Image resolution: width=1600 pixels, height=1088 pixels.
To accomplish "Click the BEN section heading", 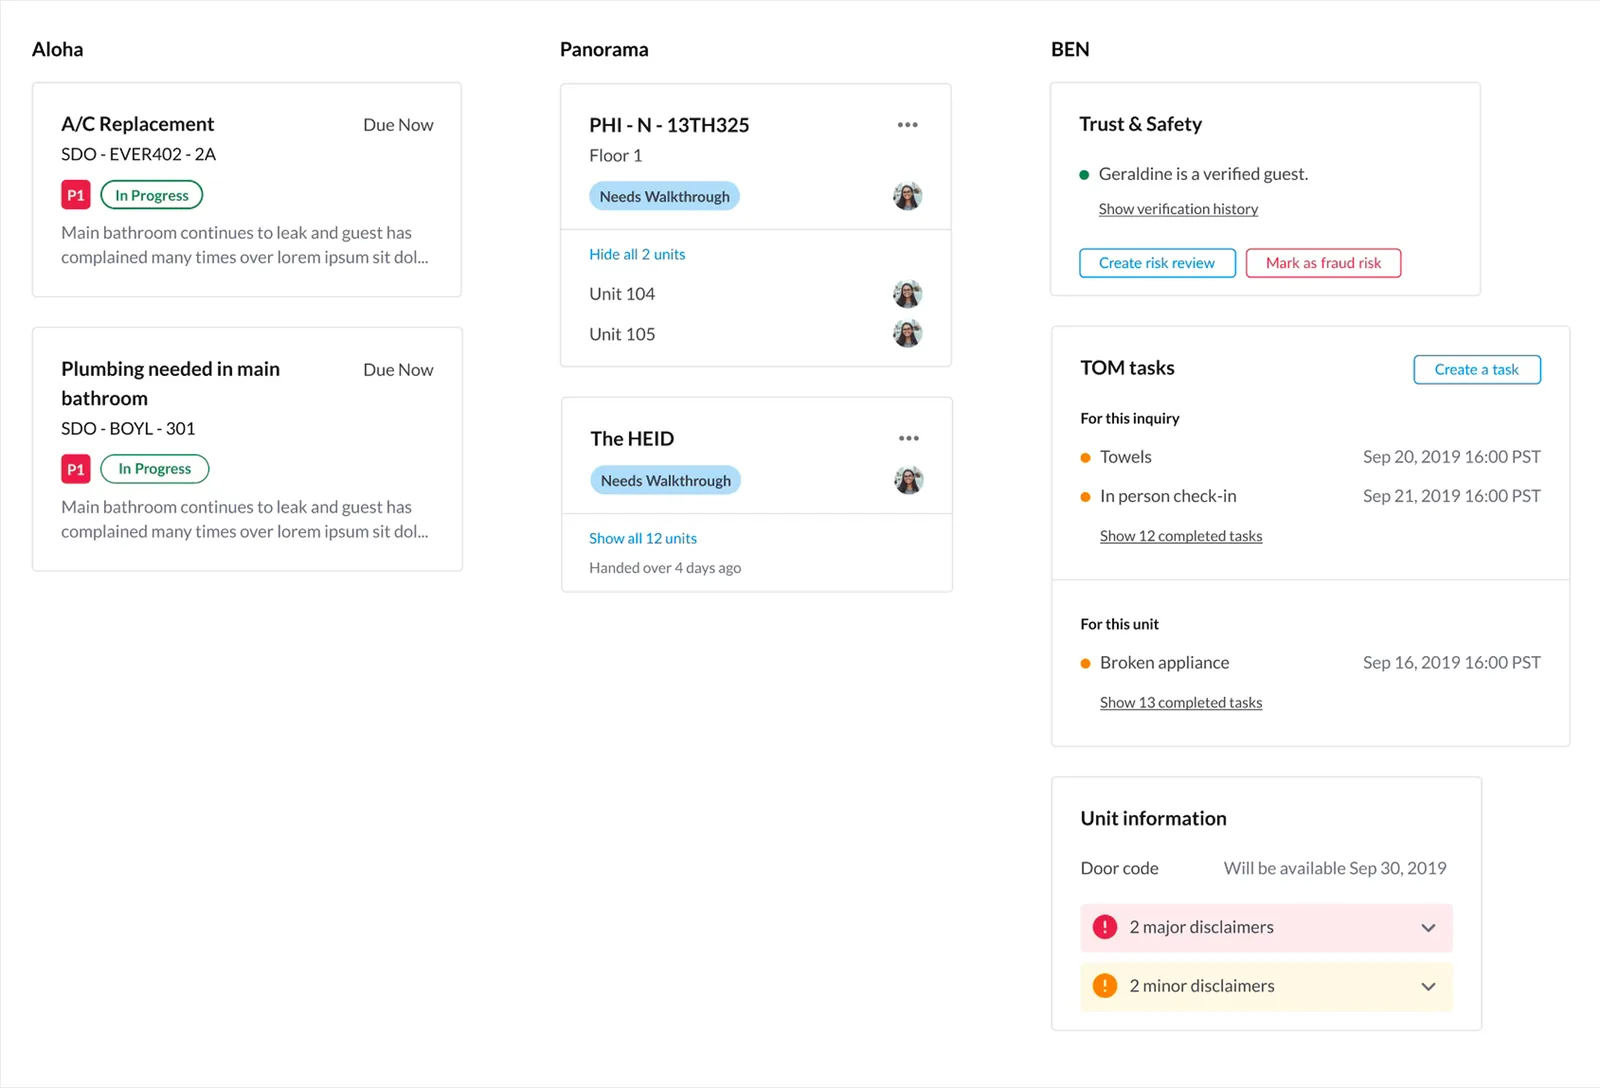I will 1070,49.
